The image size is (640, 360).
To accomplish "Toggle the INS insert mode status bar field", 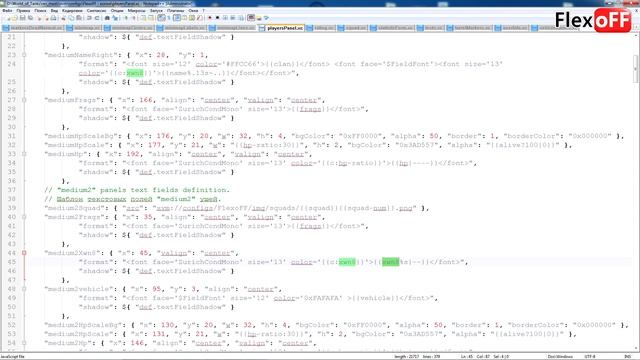I will click(627, 357).
